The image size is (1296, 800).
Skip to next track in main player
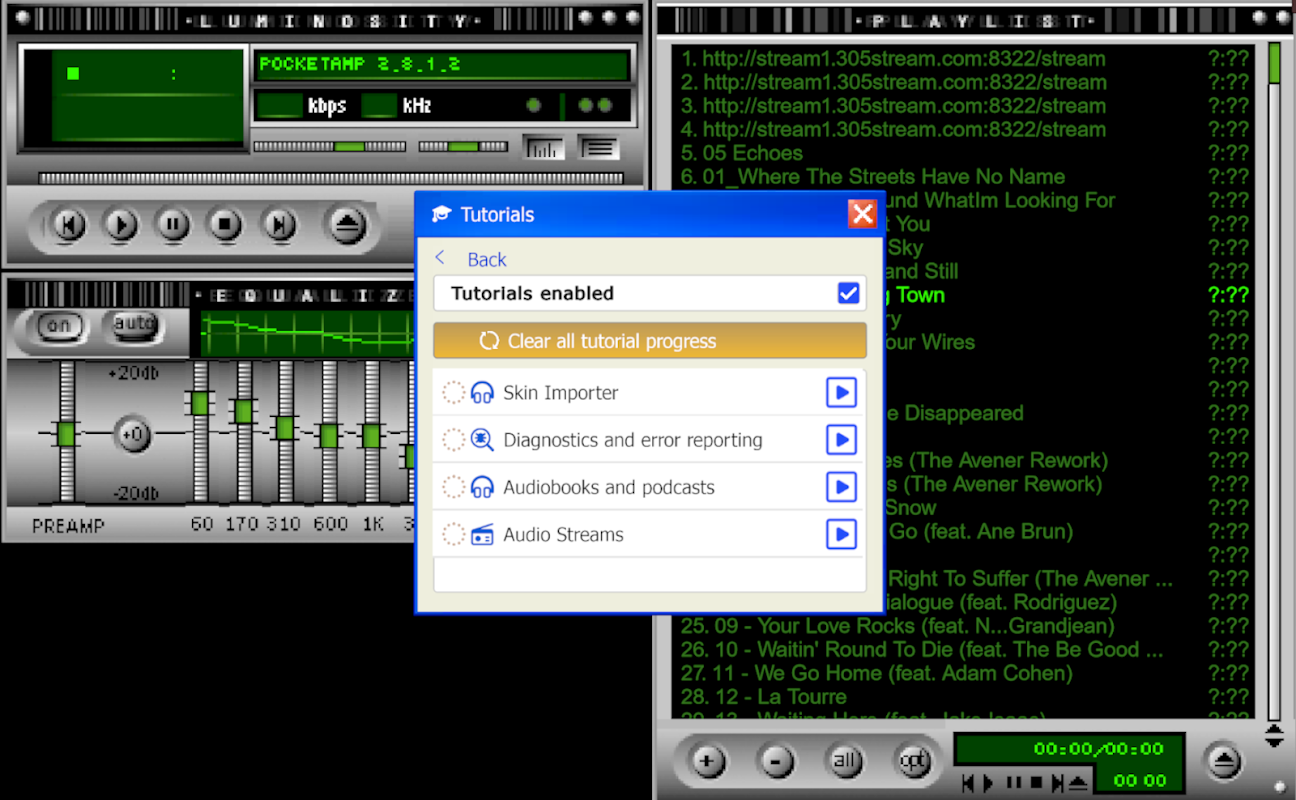click(279, 226)
